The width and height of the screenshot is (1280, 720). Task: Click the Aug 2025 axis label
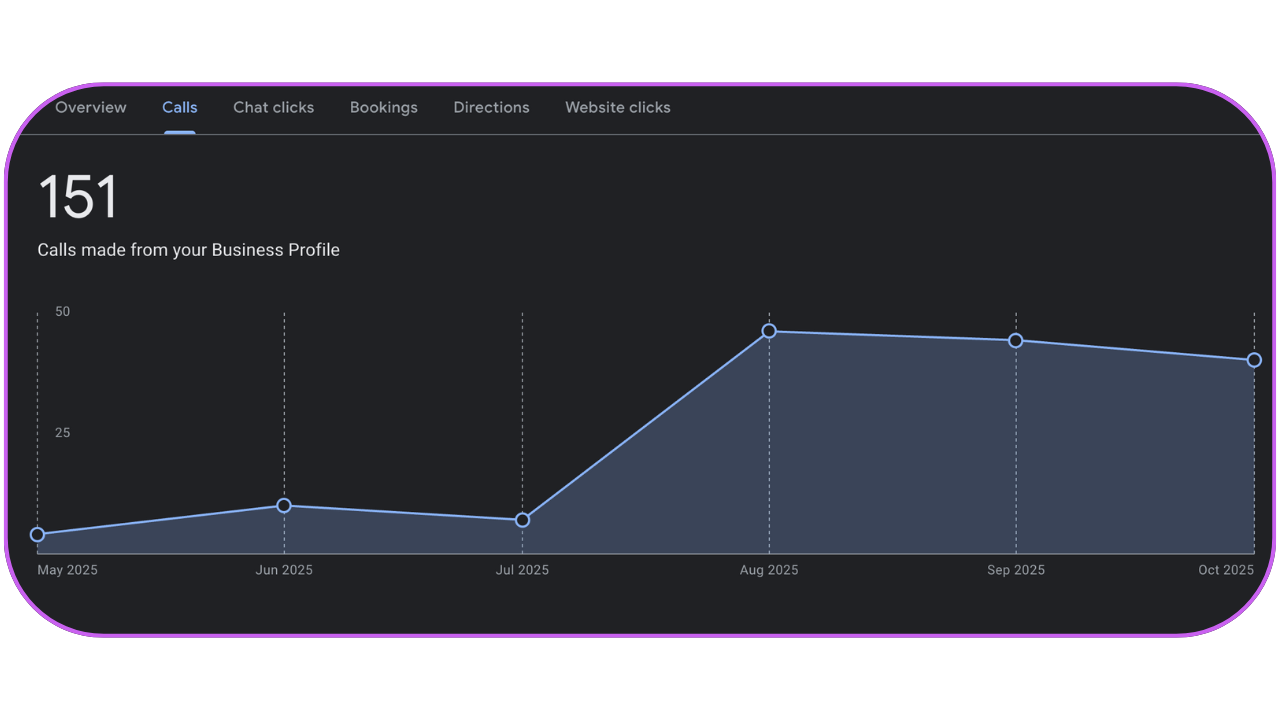pyautogui.click(x=769, y=570)
